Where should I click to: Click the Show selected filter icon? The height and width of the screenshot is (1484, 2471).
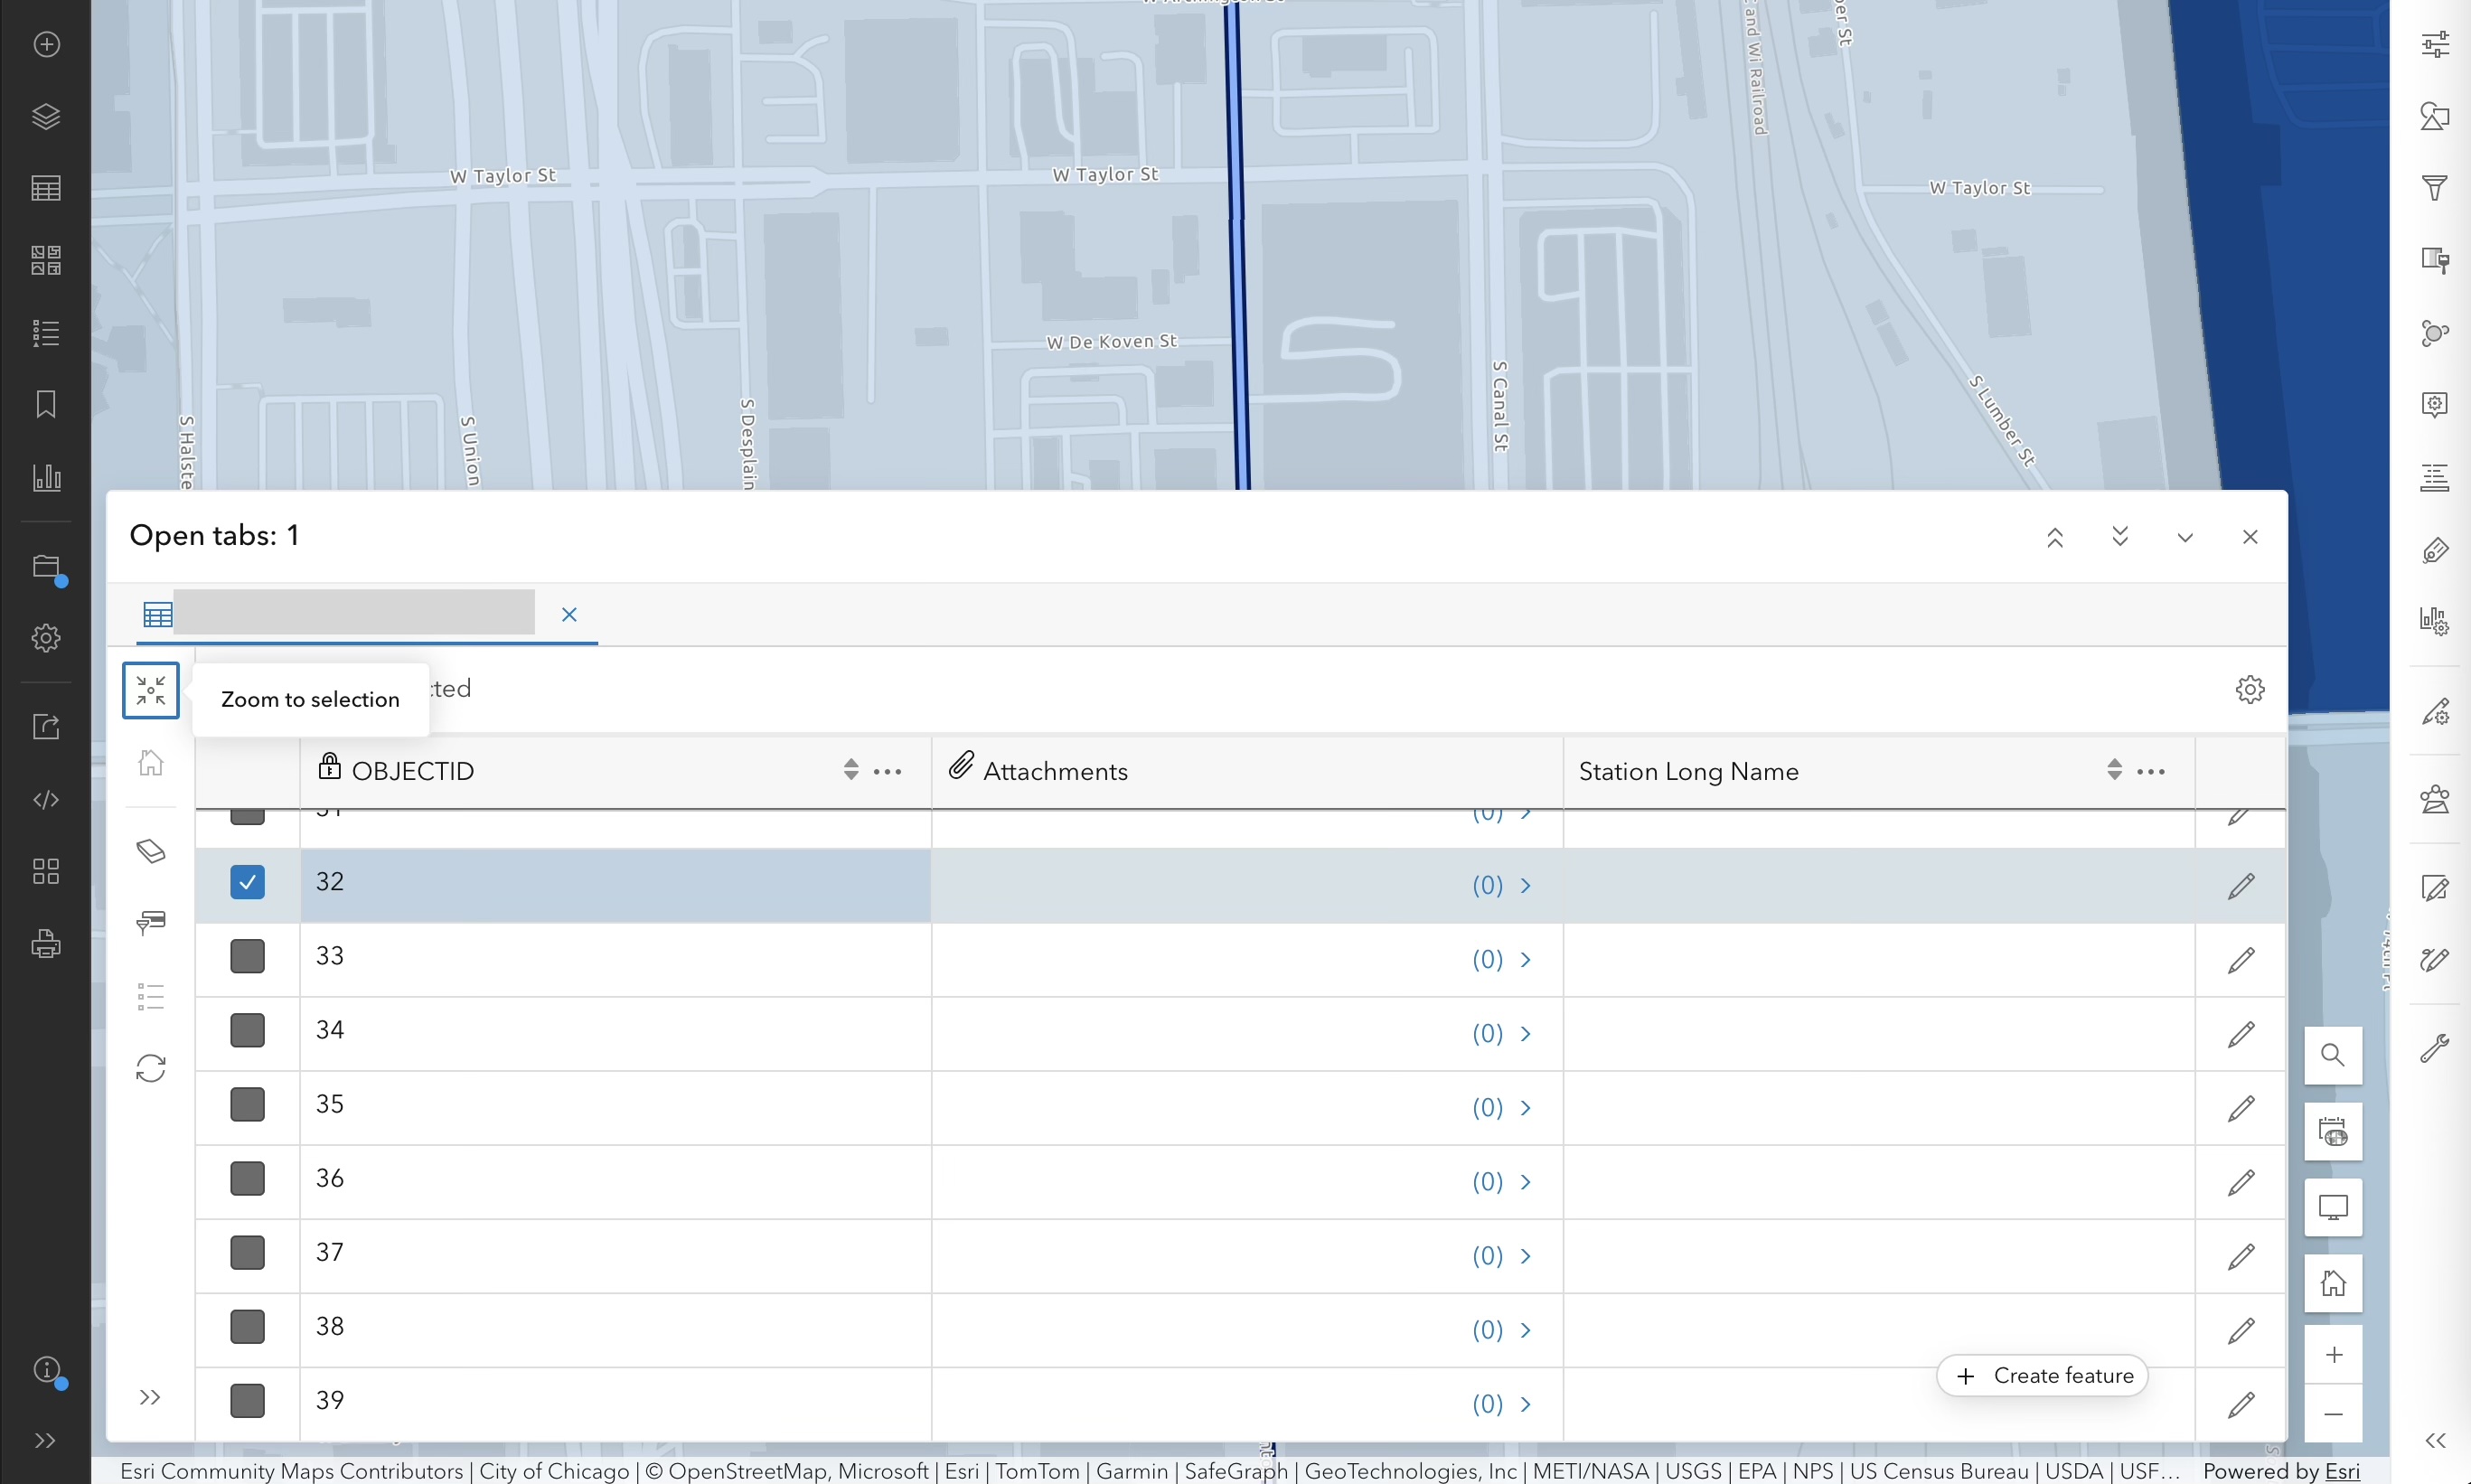click(151, 922)
